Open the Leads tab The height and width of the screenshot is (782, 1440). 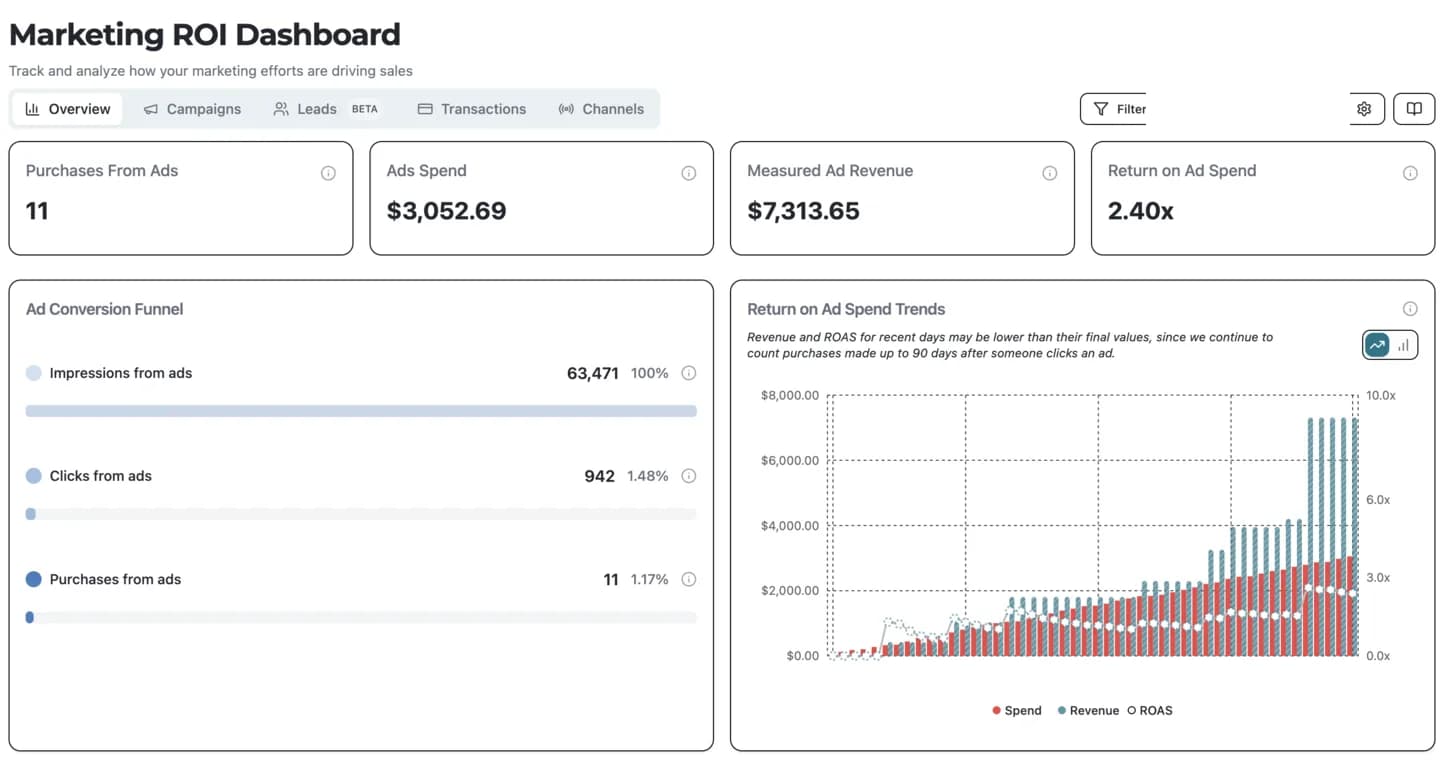(326, 109)
